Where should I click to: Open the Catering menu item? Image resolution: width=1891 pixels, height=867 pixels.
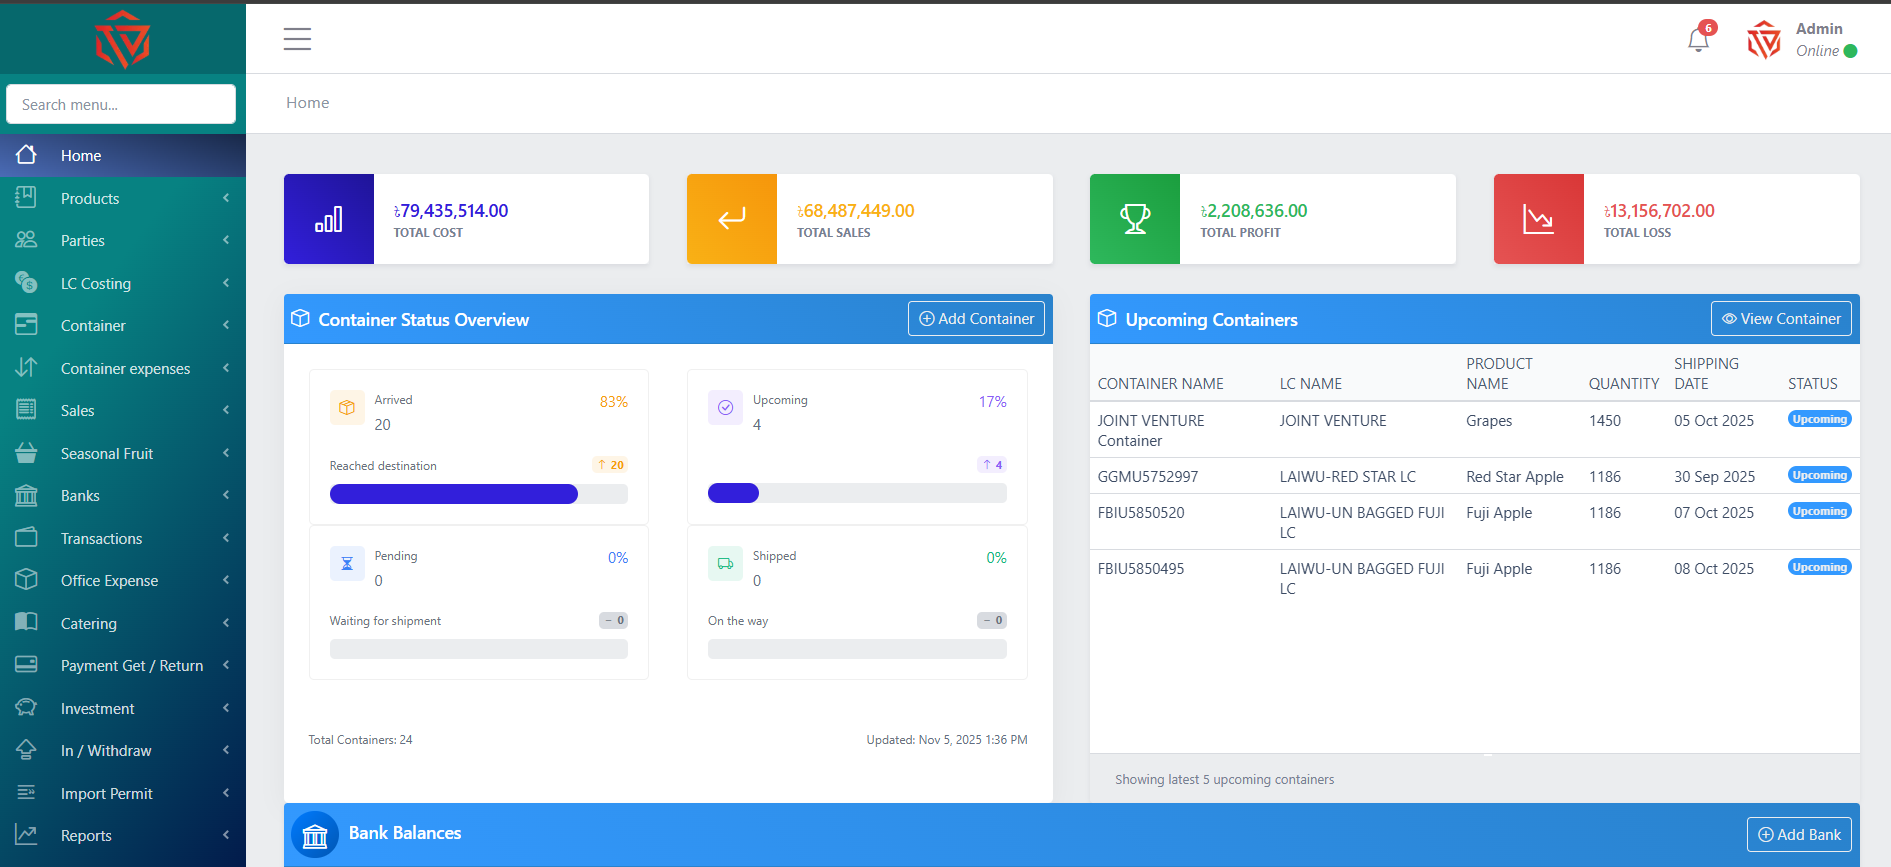point(123,623)
